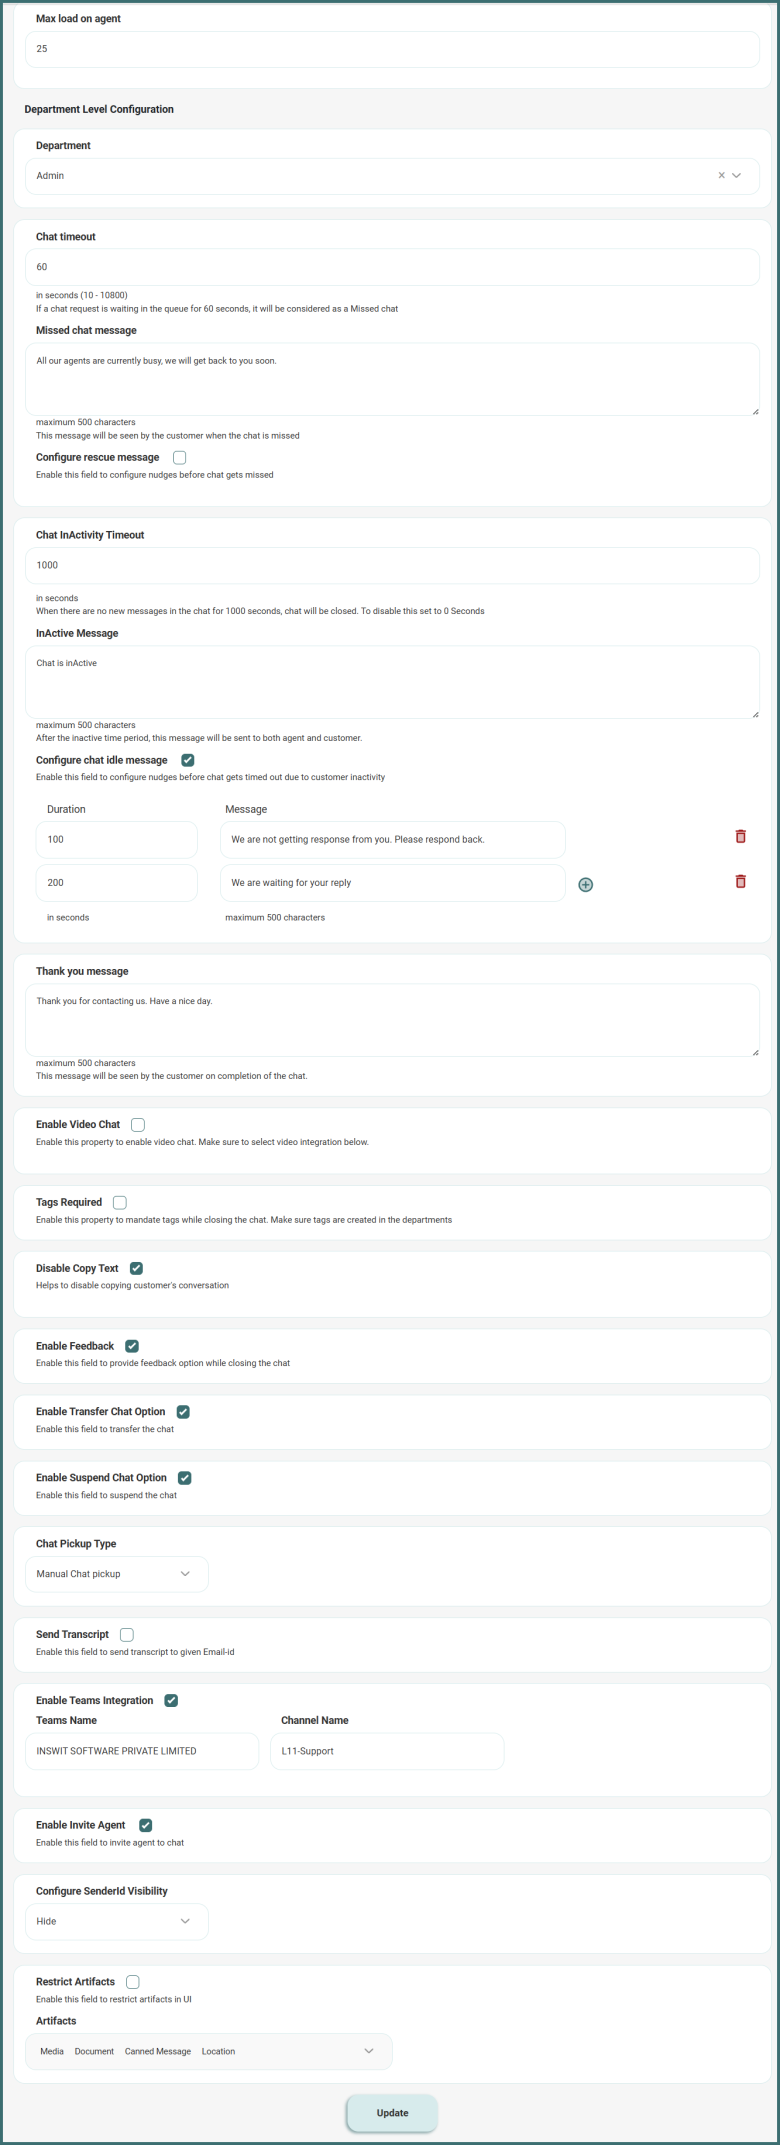
Task: Toggle the Tags Required checkbox
Action: [120, 1203]
